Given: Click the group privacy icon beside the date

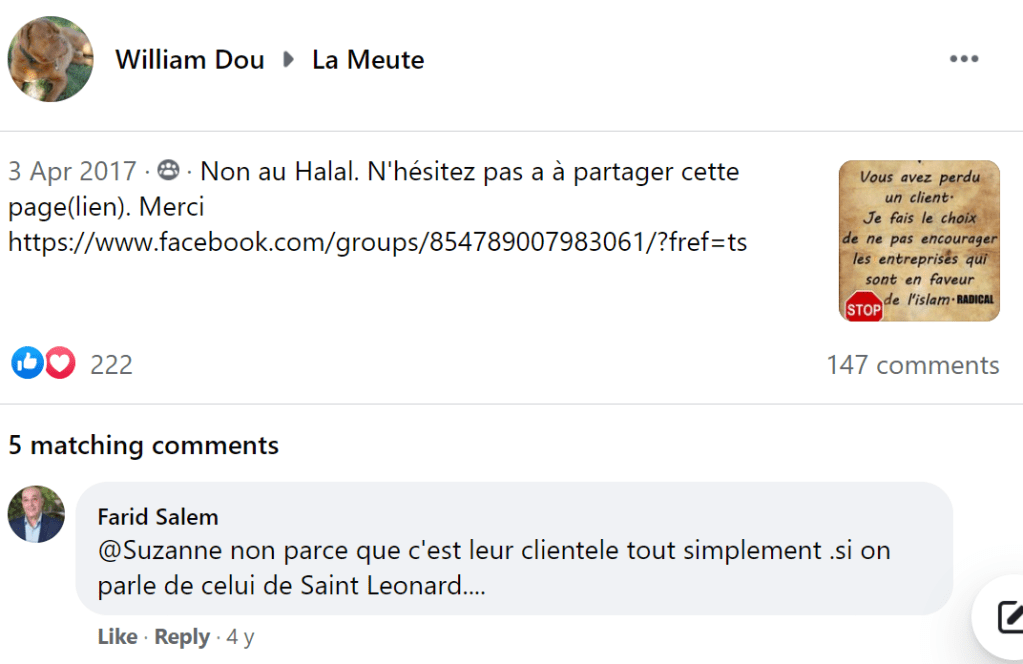Looking at the screenshot, I should click(169, 171).
